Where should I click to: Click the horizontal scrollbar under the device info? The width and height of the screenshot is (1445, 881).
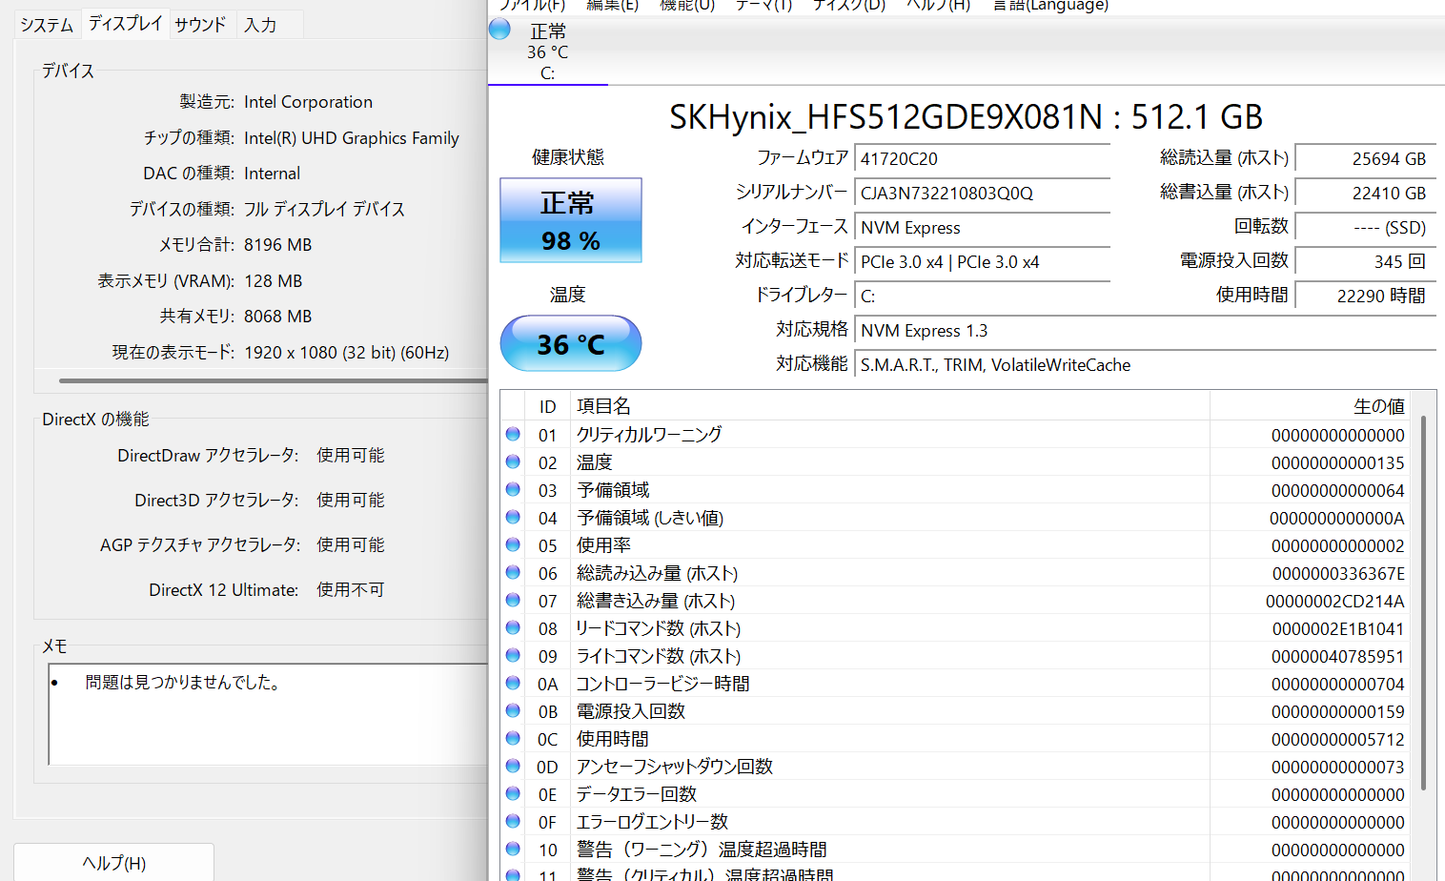coord(273,380)
